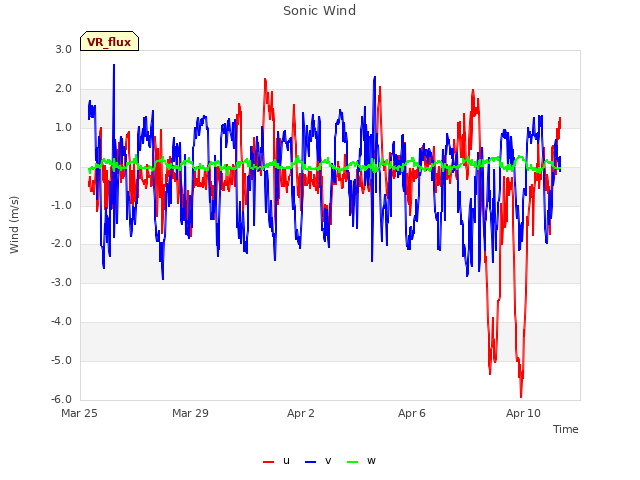The image size is (640, 480).
Task: Toggle the blue v series legend swatch
Action: [311, 462]
